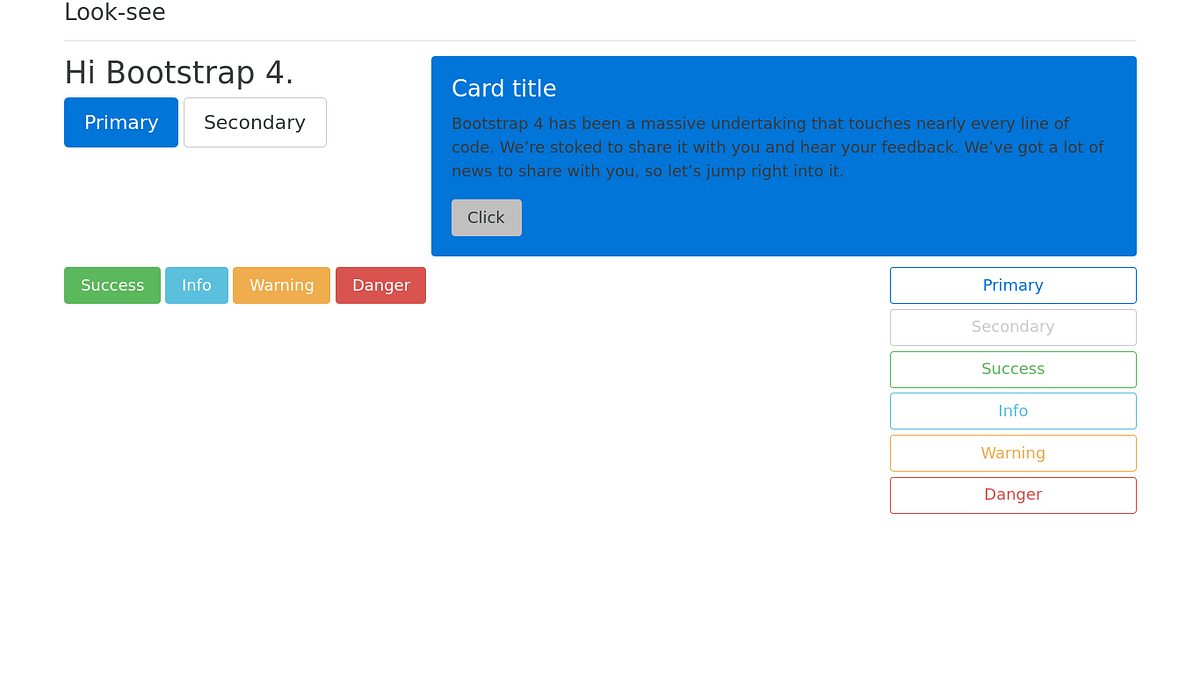Click the red Danger button
Viewport: 1200px width, 685px height.
point(380,285)
